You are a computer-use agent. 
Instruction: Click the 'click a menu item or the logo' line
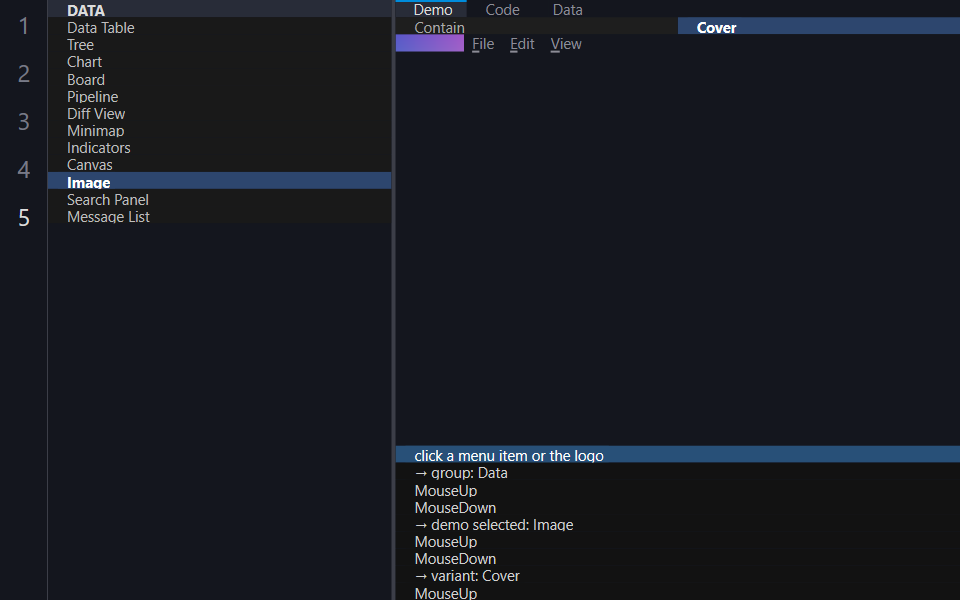pos(678,455)
